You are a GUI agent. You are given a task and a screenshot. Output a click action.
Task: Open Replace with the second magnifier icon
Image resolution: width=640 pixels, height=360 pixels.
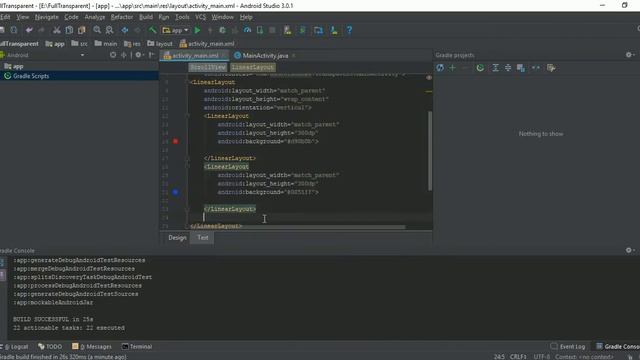(x=109, y=30)
